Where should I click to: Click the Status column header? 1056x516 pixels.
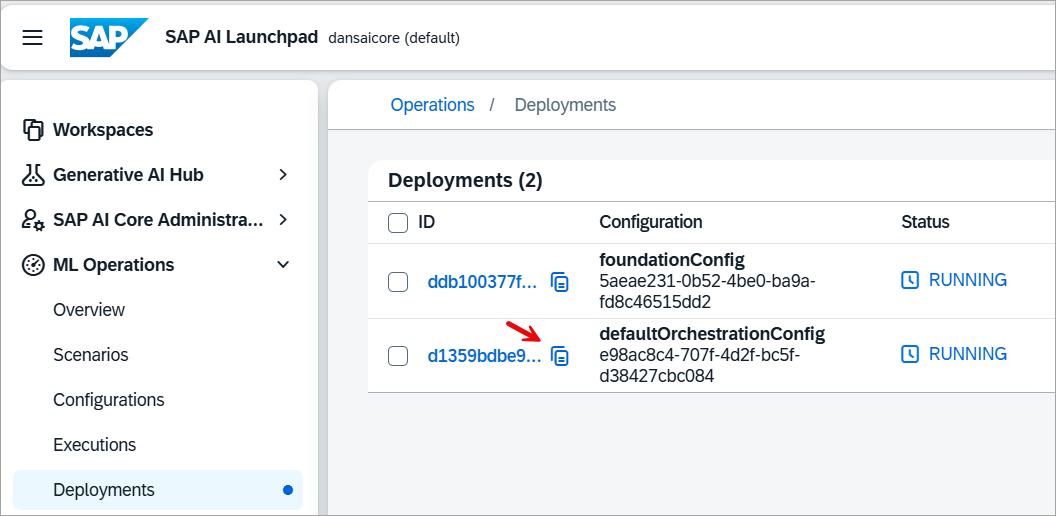[925, 222]
